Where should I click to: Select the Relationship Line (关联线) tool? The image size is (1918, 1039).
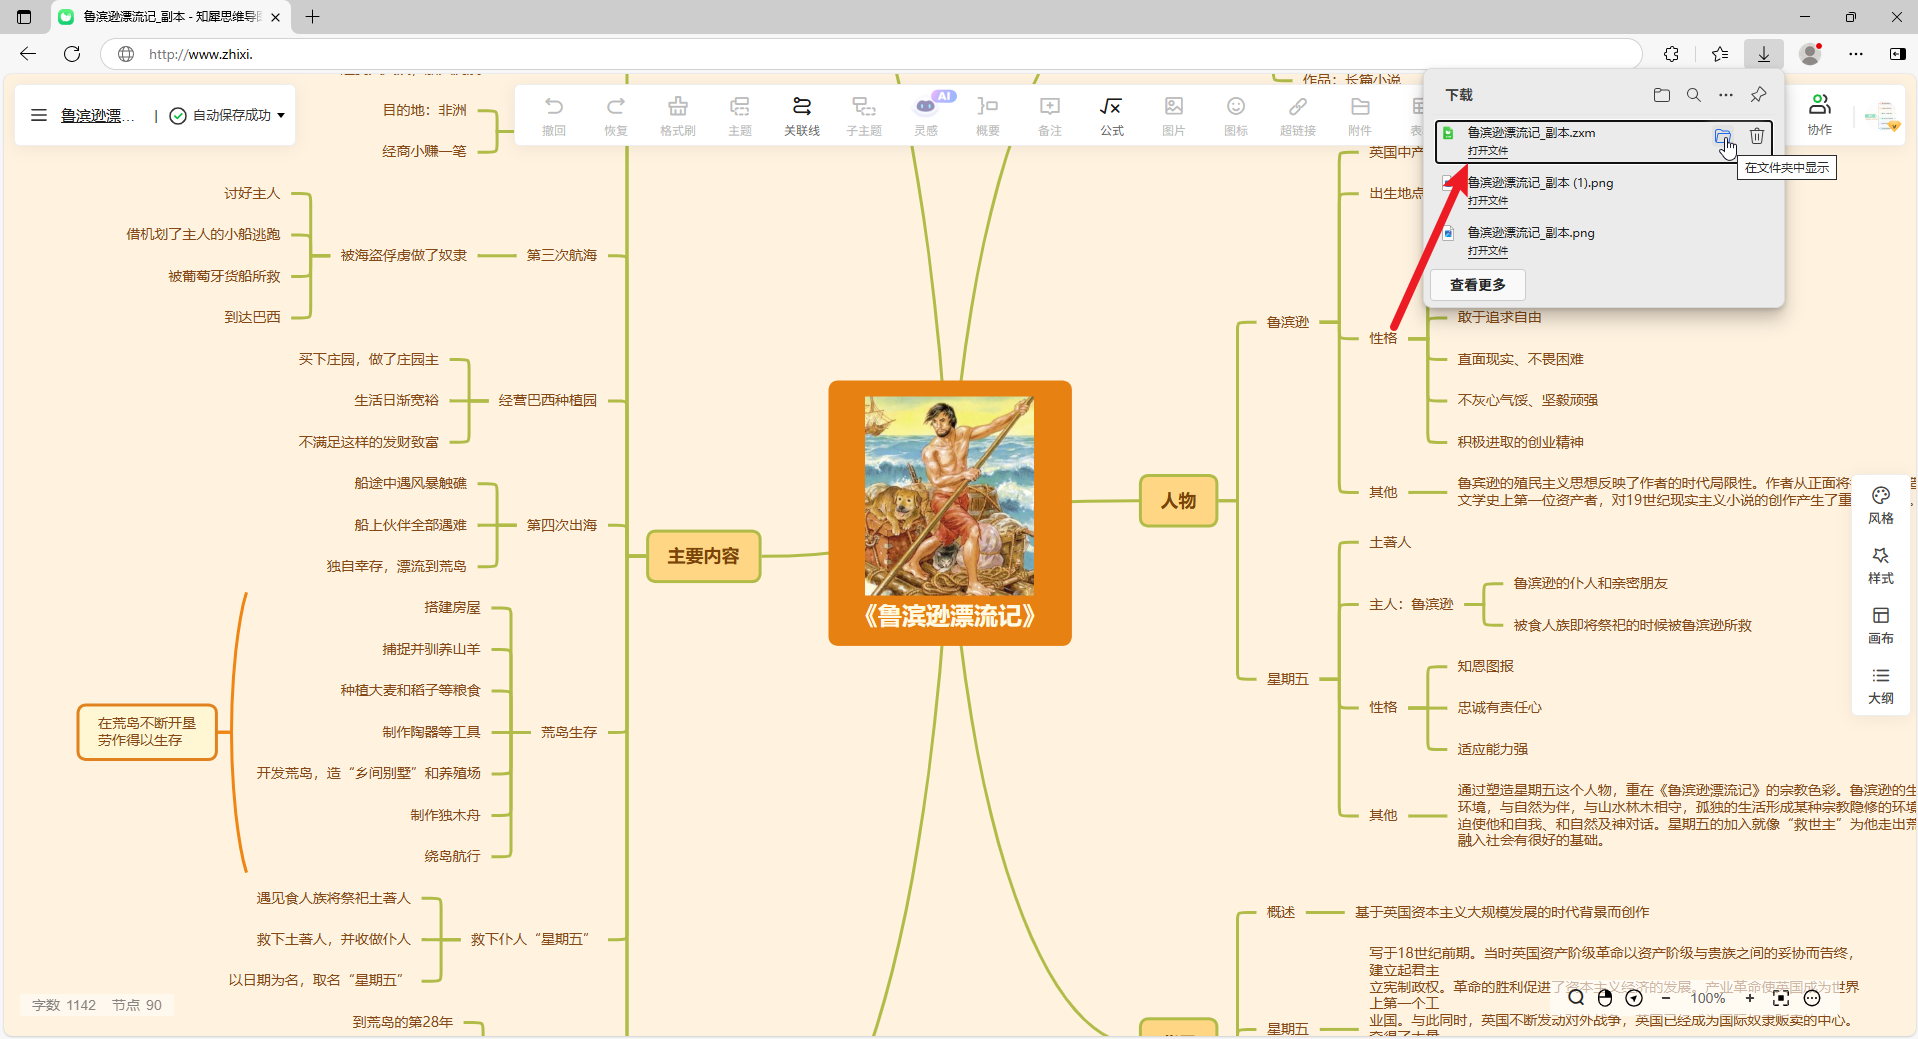(x=802, y=115)
